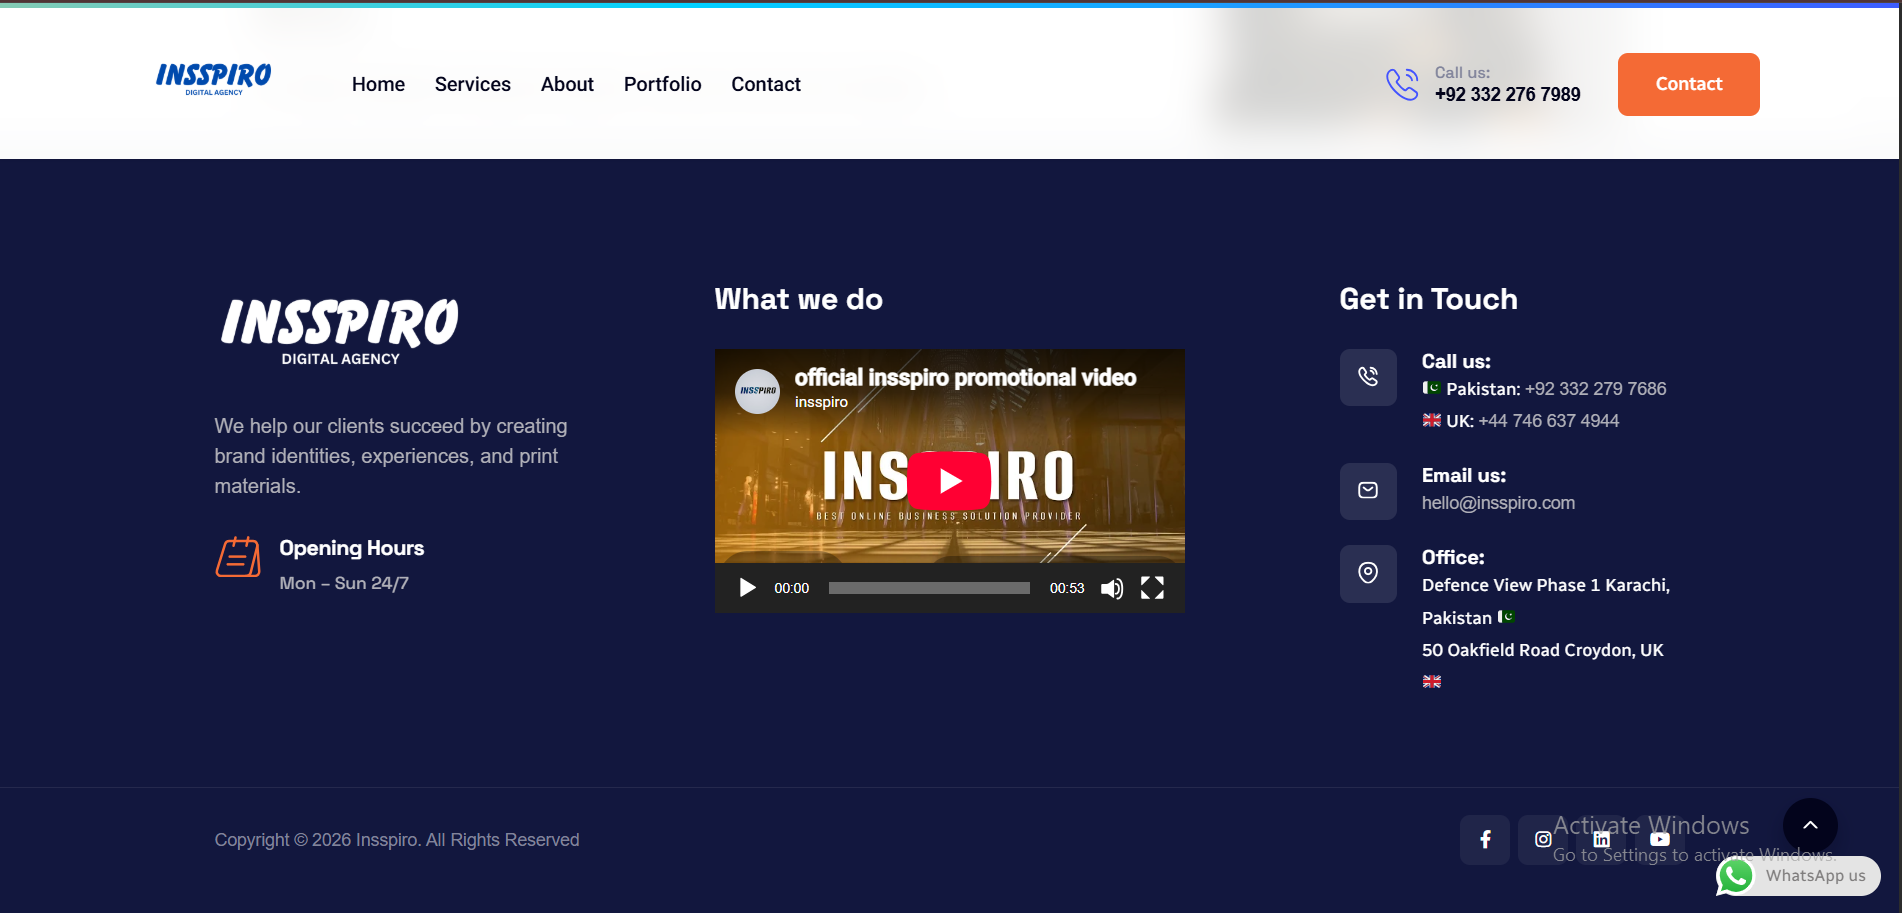The height and width of the screenshot is (913, 1902).
Task: Open the Facebook social link
Action: click(1485, 840)
